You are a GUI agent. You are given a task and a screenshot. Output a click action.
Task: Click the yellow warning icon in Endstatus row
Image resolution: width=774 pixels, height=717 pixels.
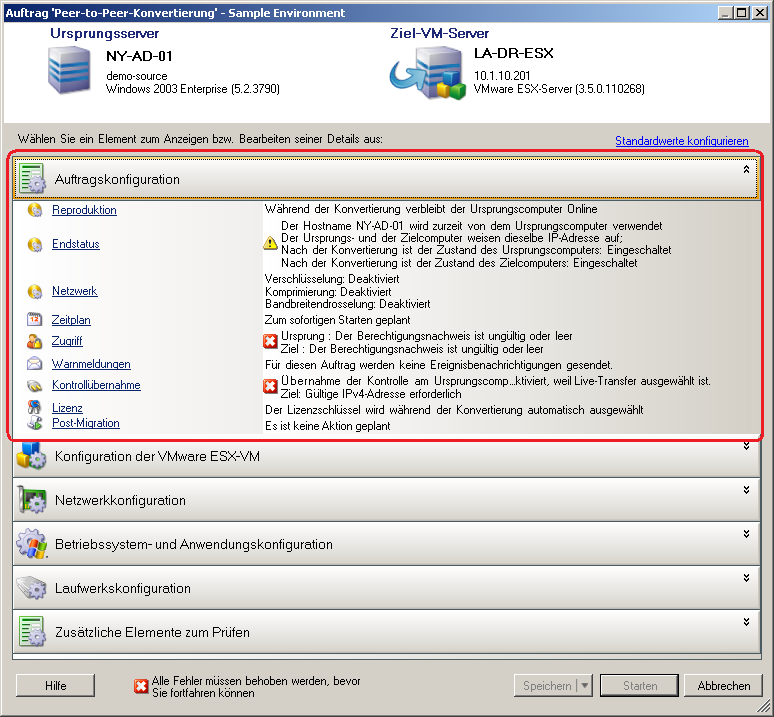tap(270, 243)
